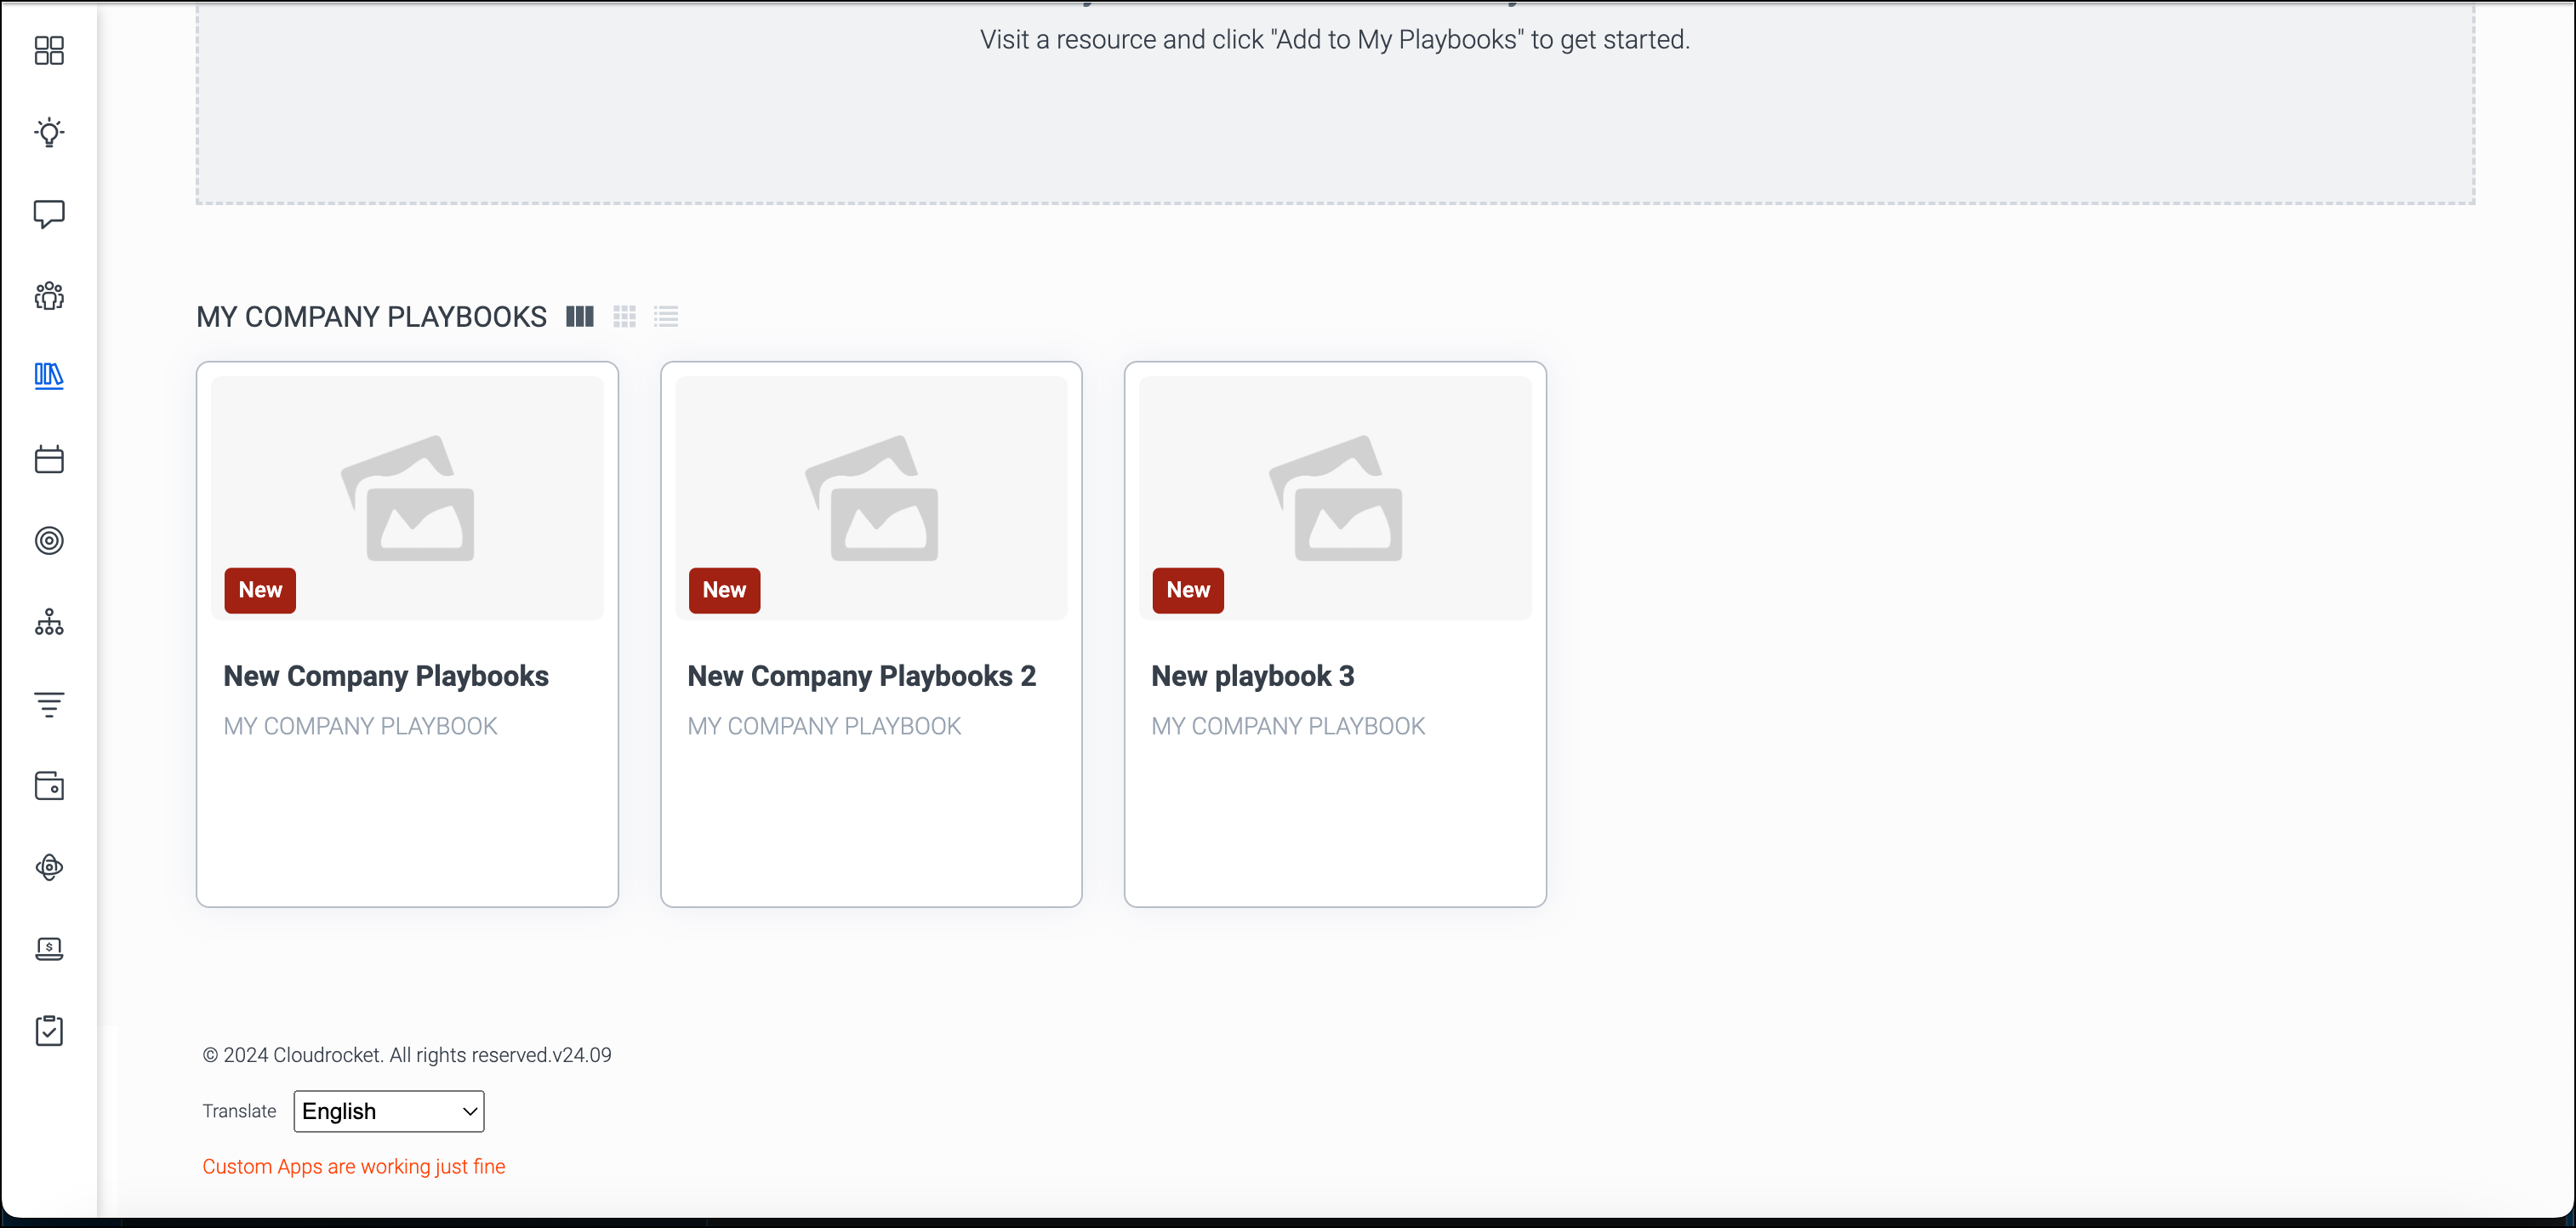Open the lightbulb ideas icon in sidebar

(x=49, y=132)
